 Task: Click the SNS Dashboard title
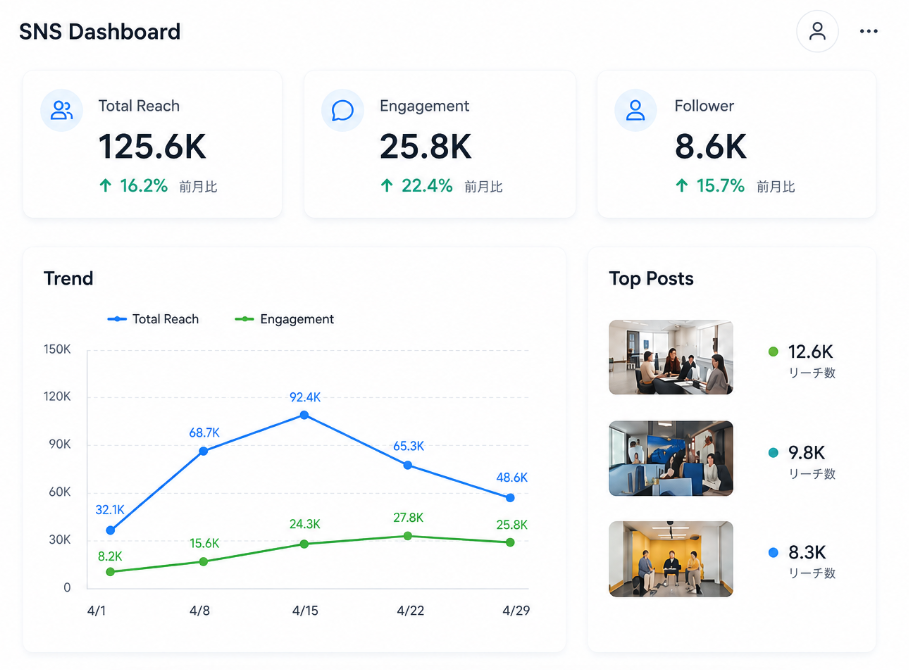100,31
